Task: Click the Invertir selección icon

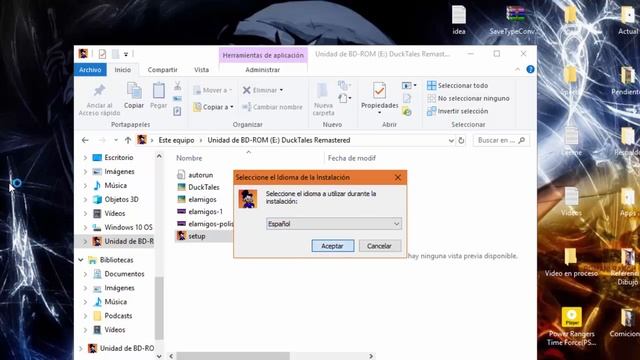Action: pos(431,111)
